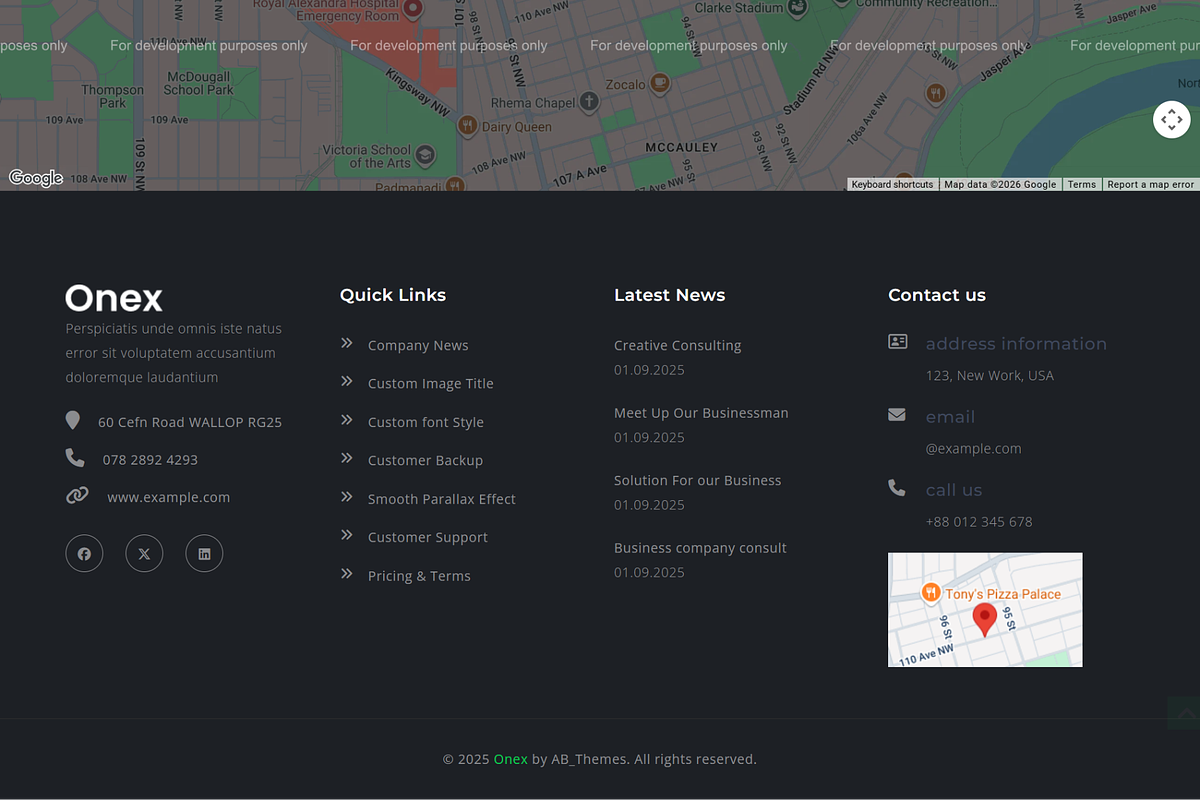Open the Meet Up Our Businessman news item
The height and width of the screenshot is (800, 1200).
pos(701,413)
